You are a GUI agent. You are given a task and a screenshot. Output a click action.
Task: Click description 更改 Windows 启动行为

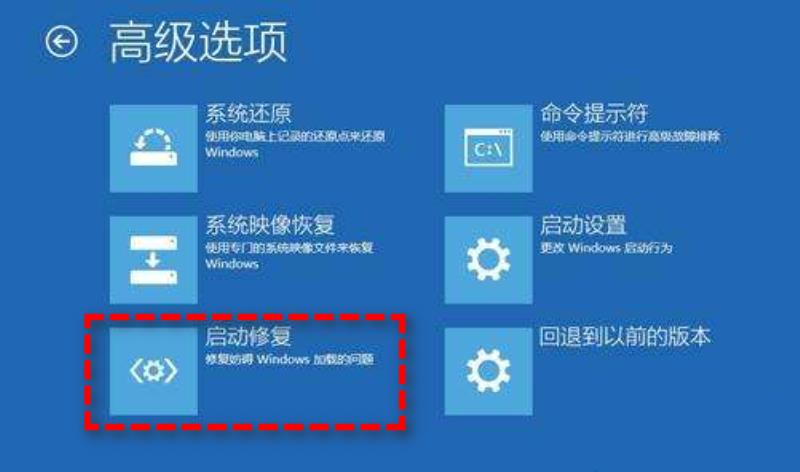[606, 248]
